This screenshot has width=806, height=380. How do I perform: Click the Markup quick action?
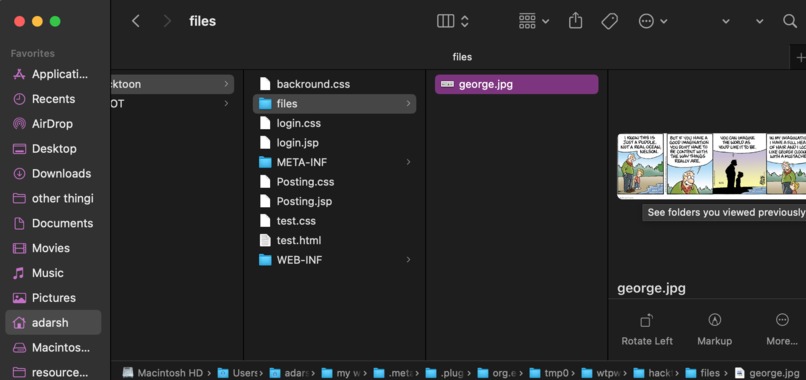pos(715,330)
